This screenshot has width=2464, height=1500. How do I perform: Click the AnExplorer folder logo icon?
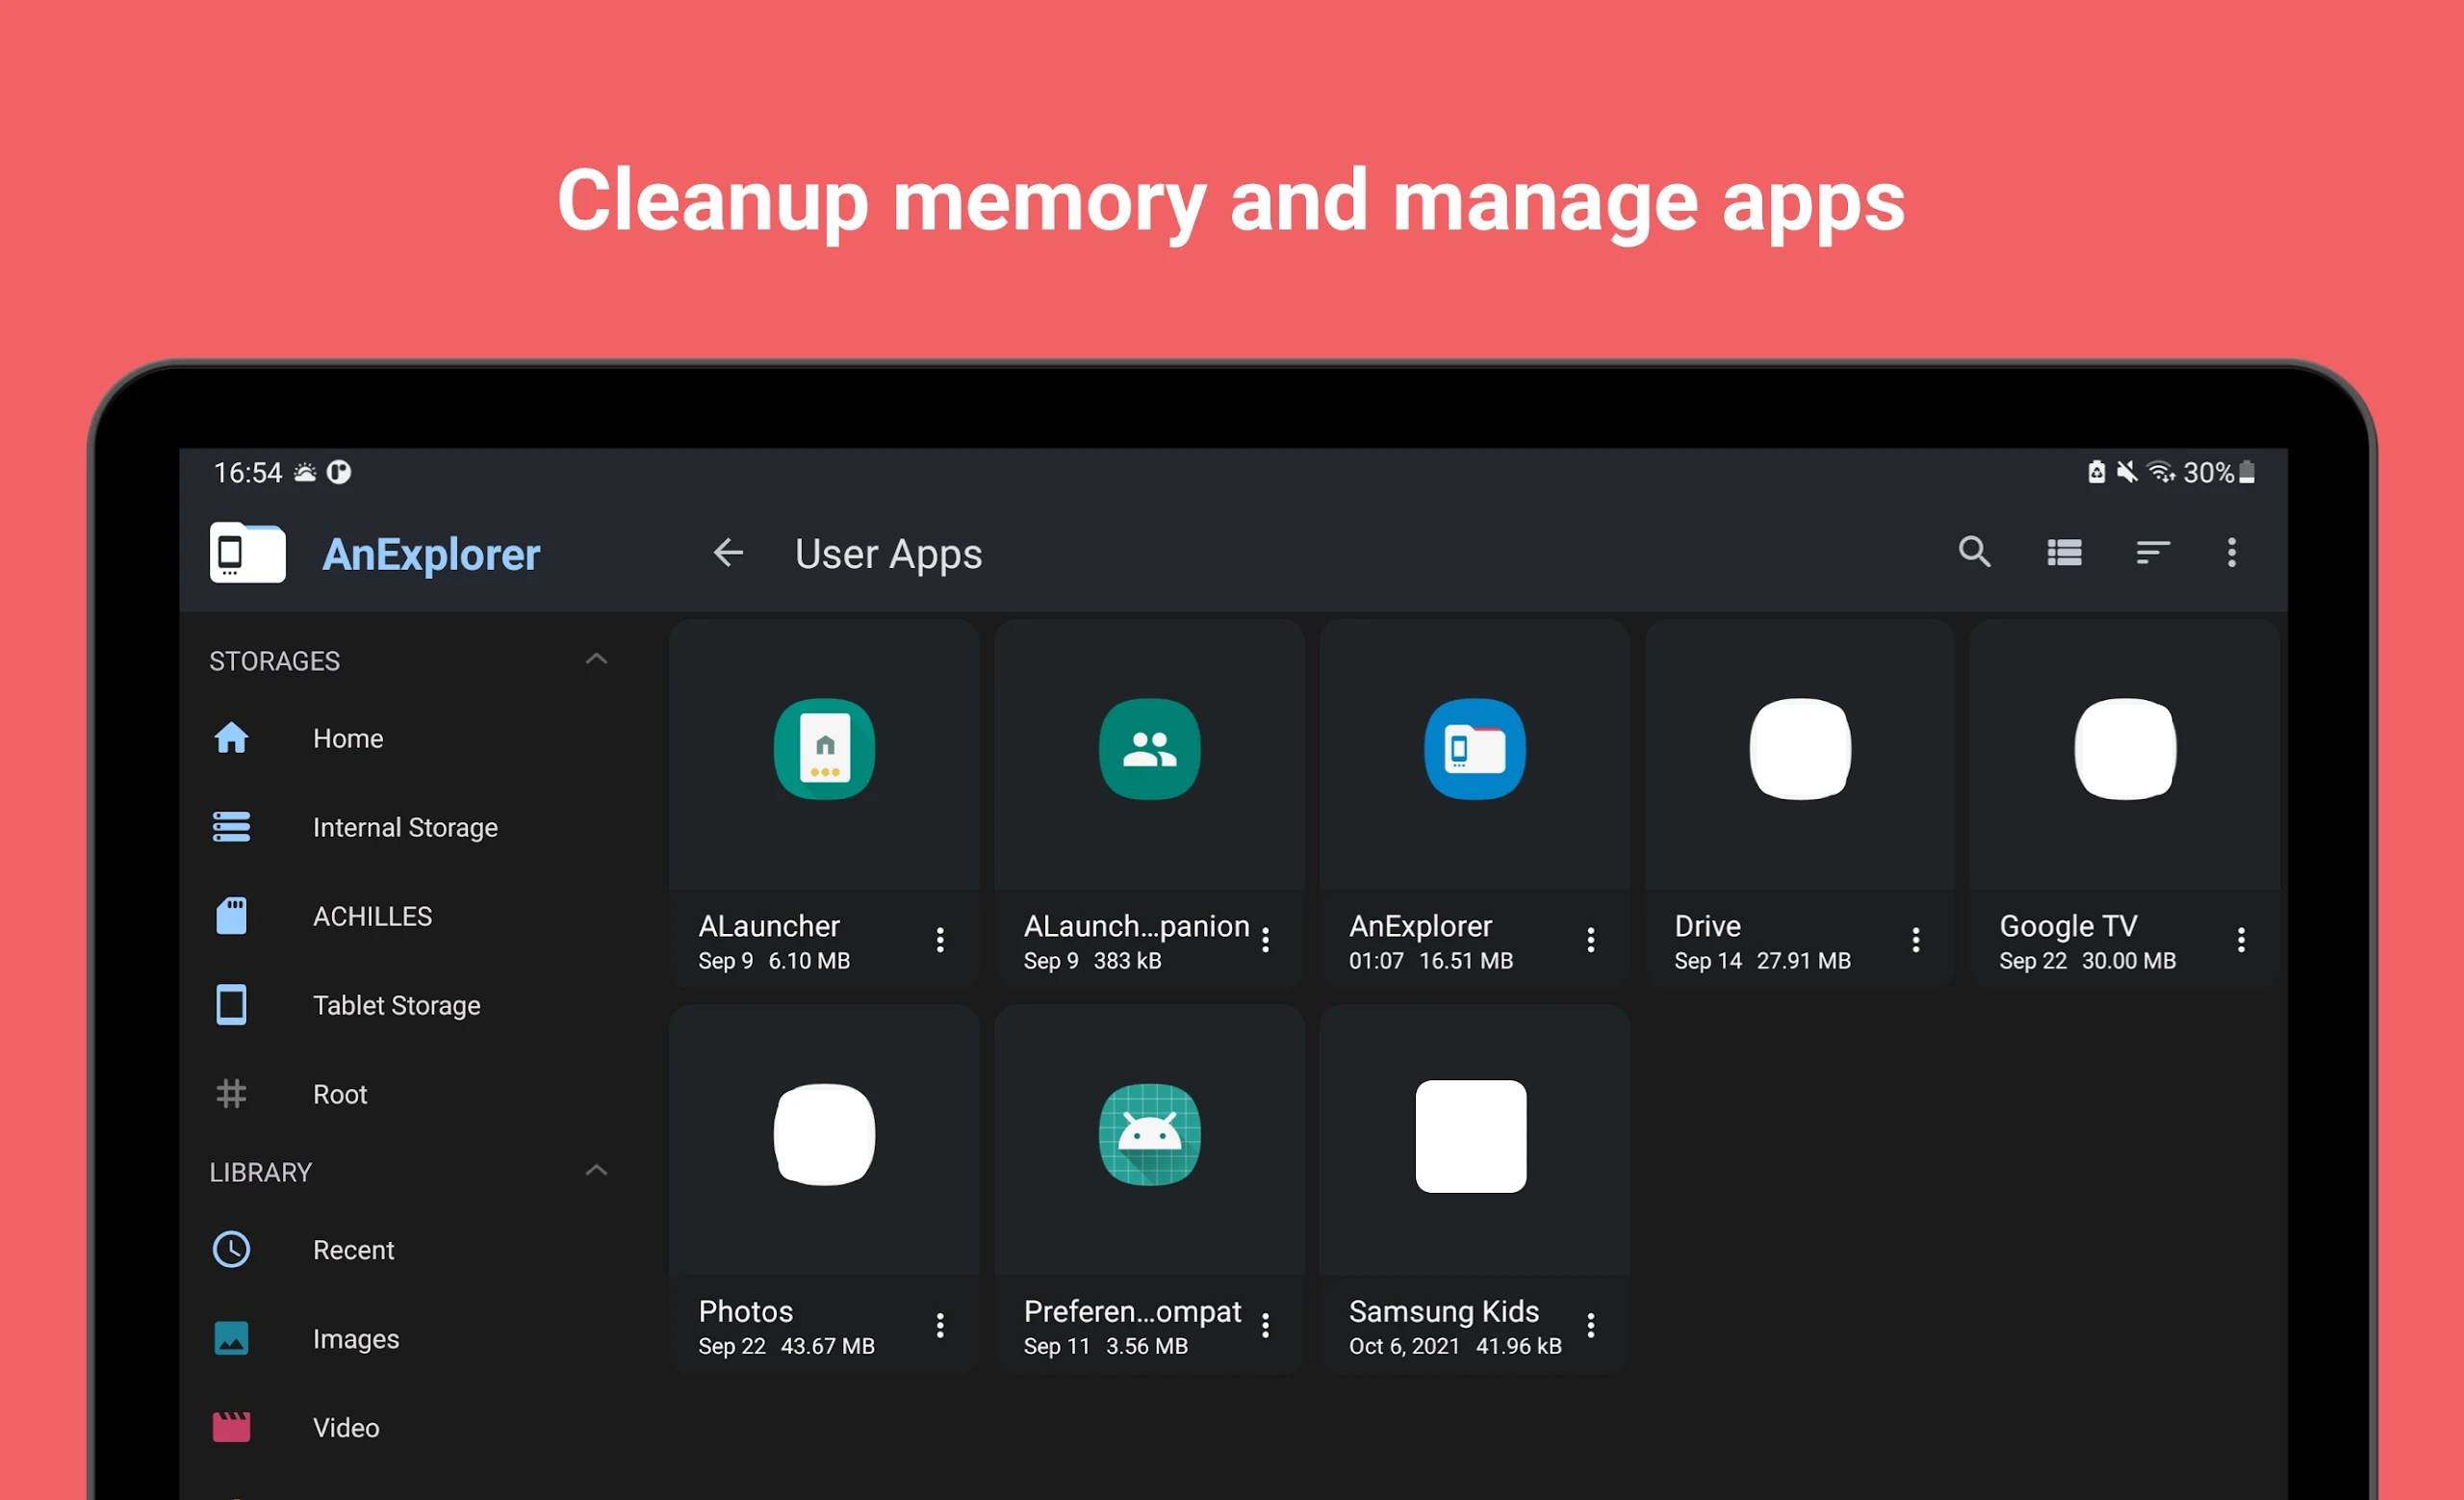pyautogui.click(x=247, y=552)
